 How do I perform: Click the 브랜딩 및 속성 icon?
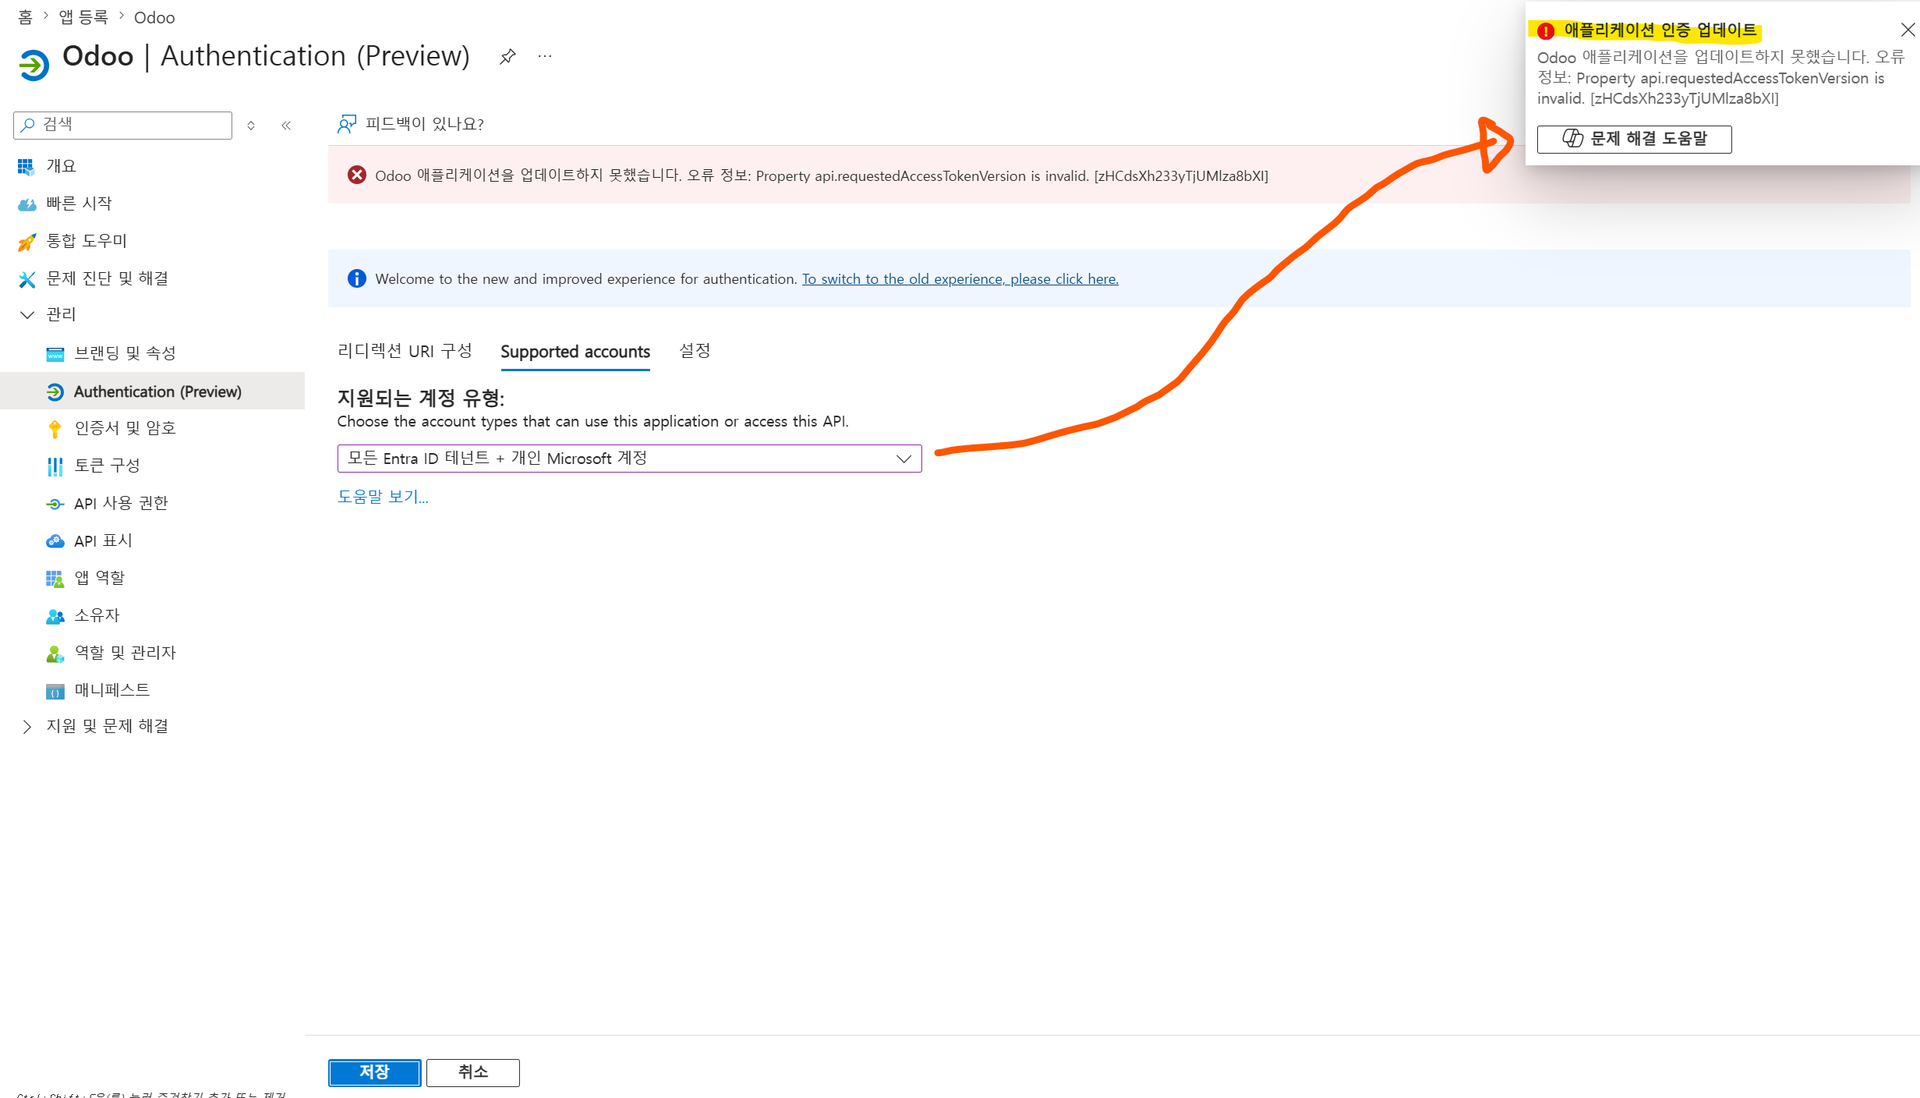click(x=55, y=354)
